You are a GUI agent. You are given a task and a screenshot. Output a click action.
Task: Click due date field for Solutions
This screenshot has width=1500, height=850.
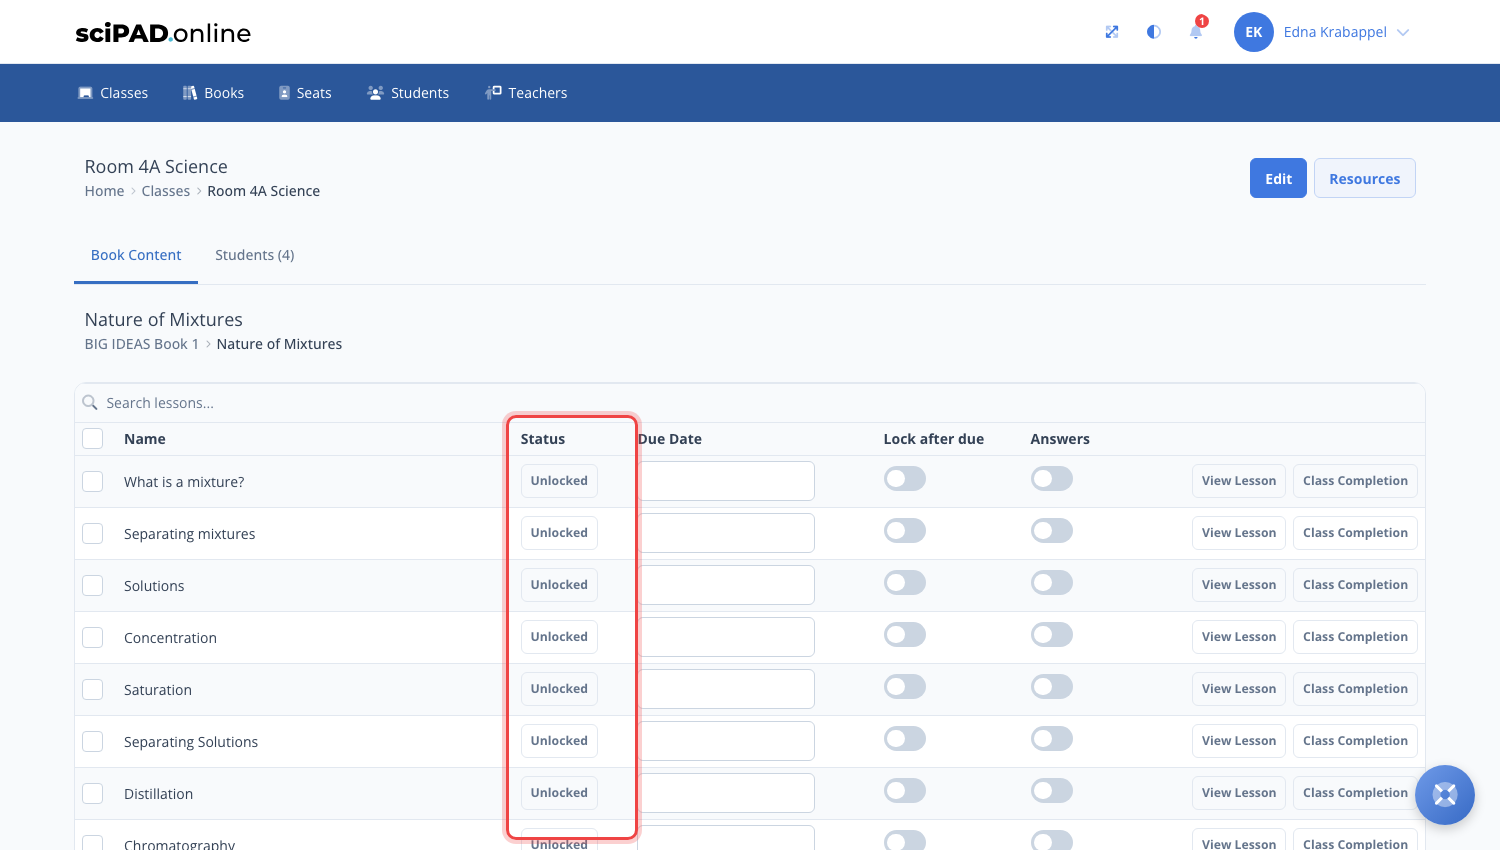pos(726,585)
